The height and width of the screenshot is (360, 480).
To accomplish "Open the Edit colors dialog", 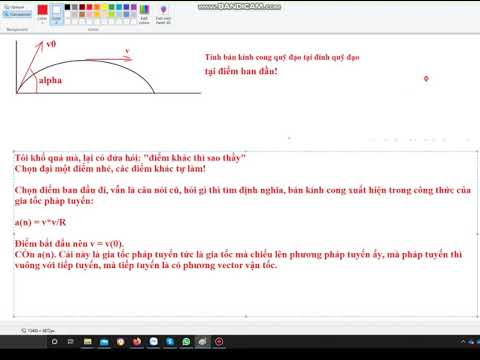I will coord(144,14).
